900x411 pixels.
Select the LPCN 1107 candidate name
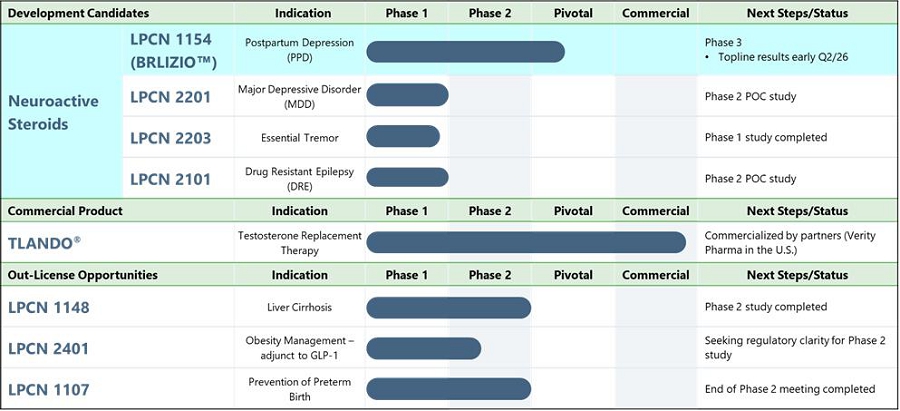pyautogui.click(x=49, y=389)
